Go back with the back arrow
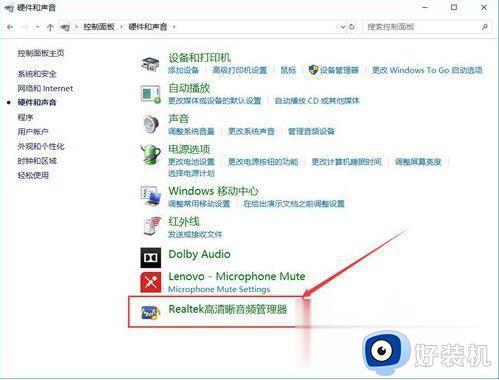 click(10, 27)
